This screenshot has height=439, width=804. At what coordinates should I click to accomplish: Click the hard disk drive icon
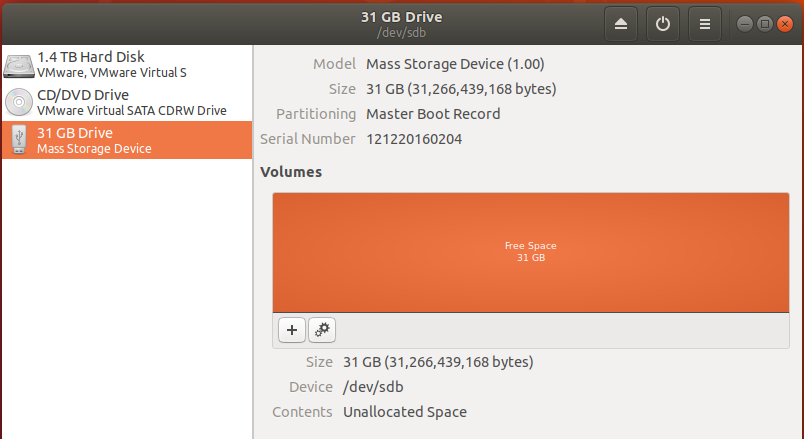pyautogui.click(x=19, y=66)
